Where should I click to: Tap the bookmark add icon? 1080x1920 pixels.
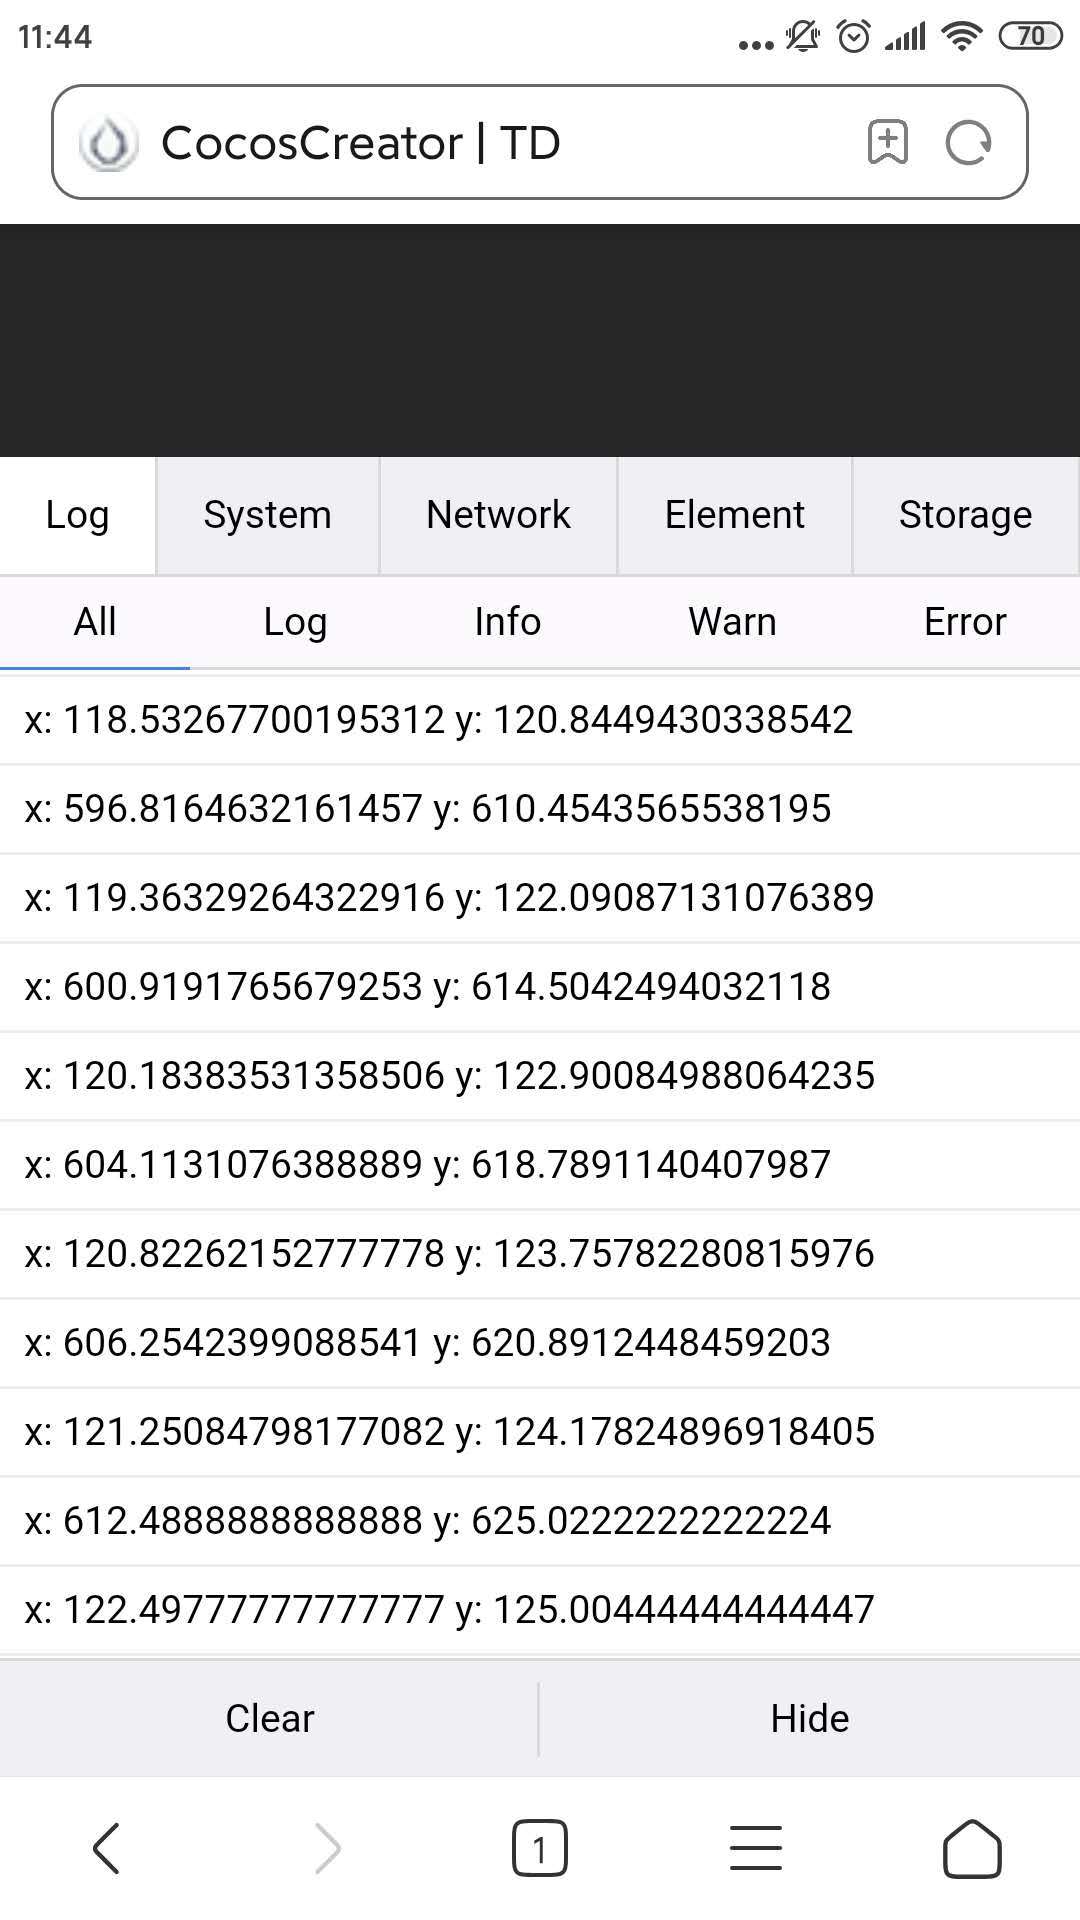tap(887, 142)
